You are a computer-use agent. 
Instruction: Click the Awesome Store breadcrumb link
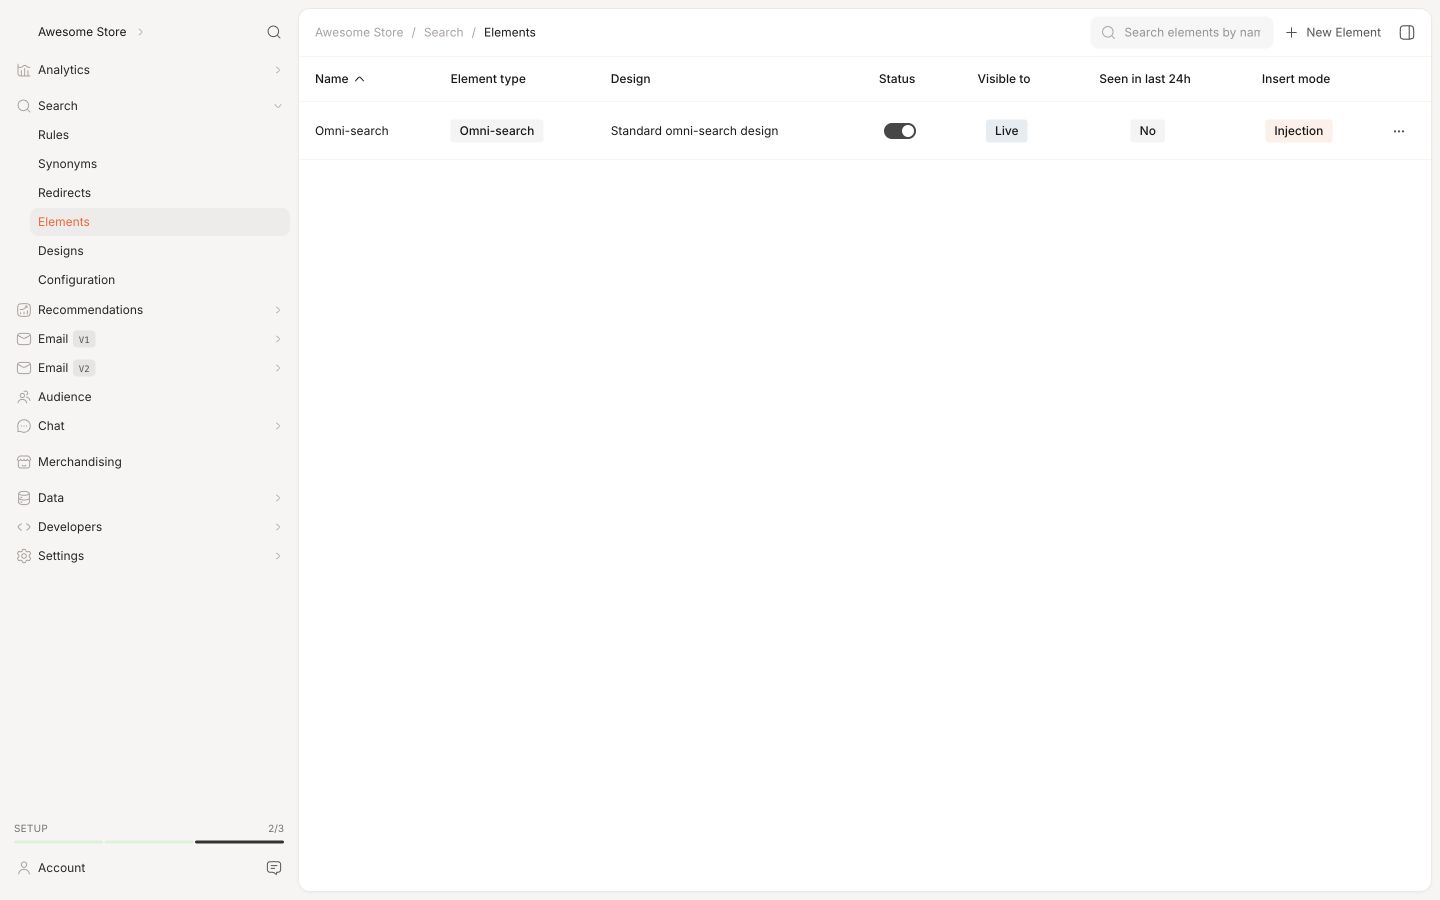[359, 32]
